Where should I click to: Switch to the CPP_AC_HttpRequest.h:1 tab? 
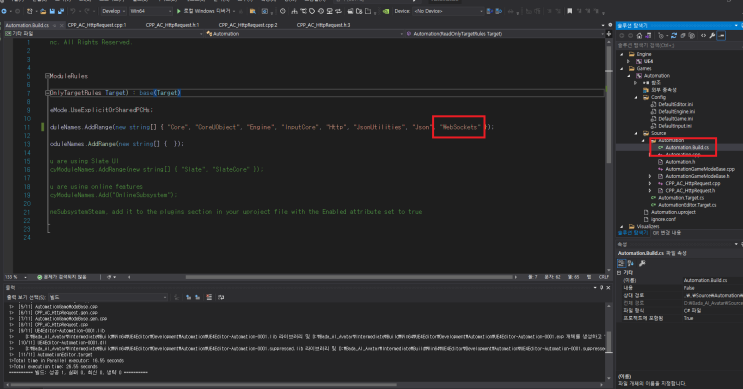click(x=172, y=25)
